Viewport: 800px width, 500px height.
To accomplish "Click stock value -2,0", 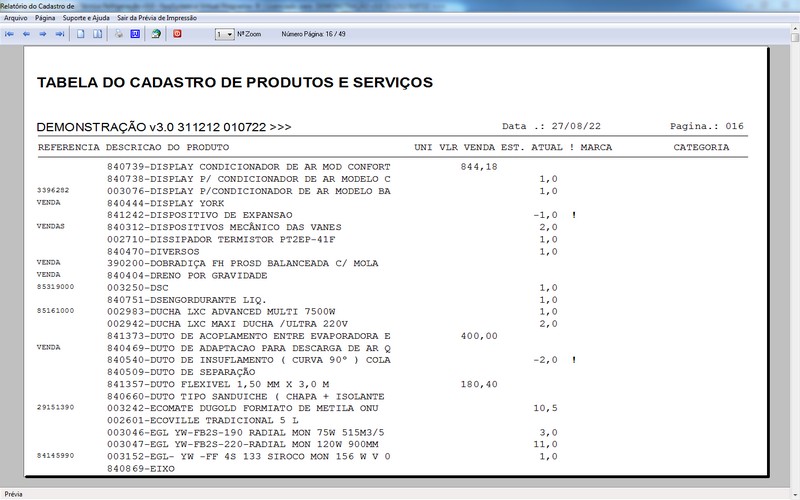I will click(545, 360).
